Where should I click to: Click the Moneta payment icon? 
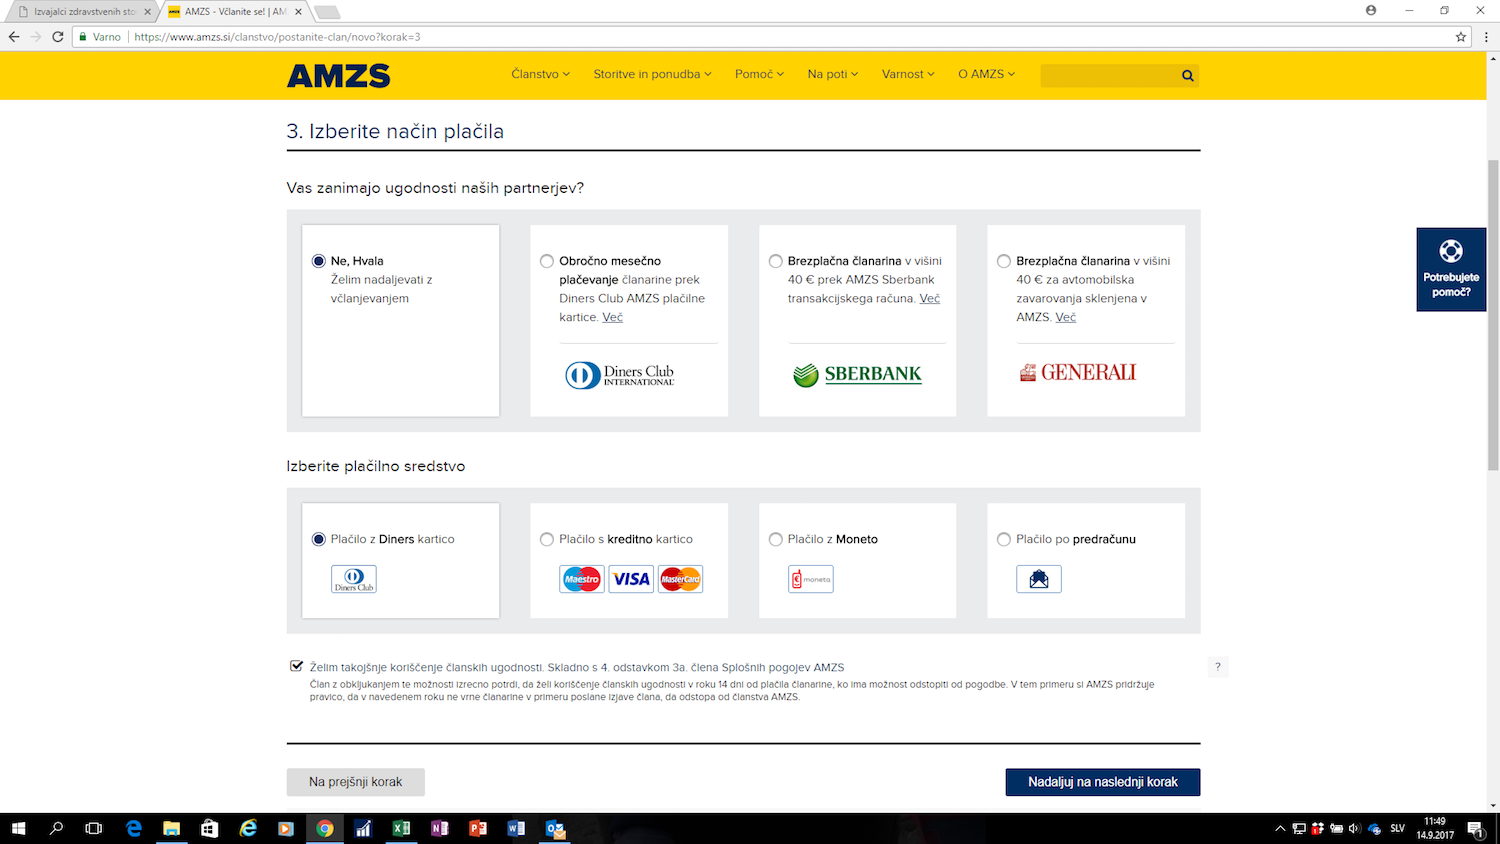(810, 579)
